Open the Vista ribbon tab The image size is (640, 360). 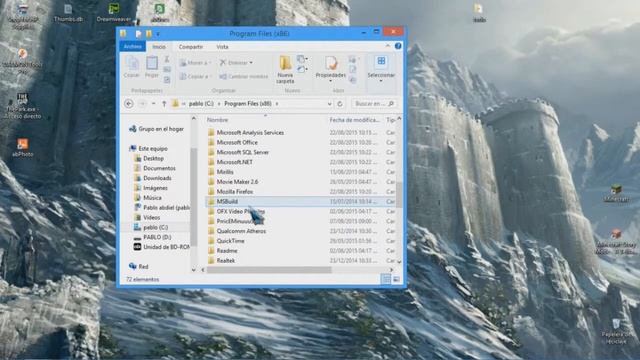222,47
